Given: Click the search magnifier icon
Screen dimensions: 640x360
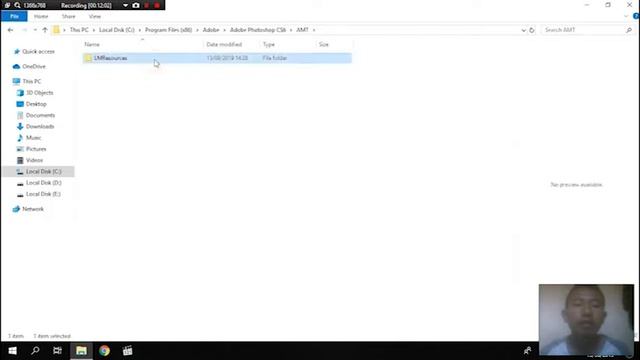Looking at the screenshot, I should [629, 30].
